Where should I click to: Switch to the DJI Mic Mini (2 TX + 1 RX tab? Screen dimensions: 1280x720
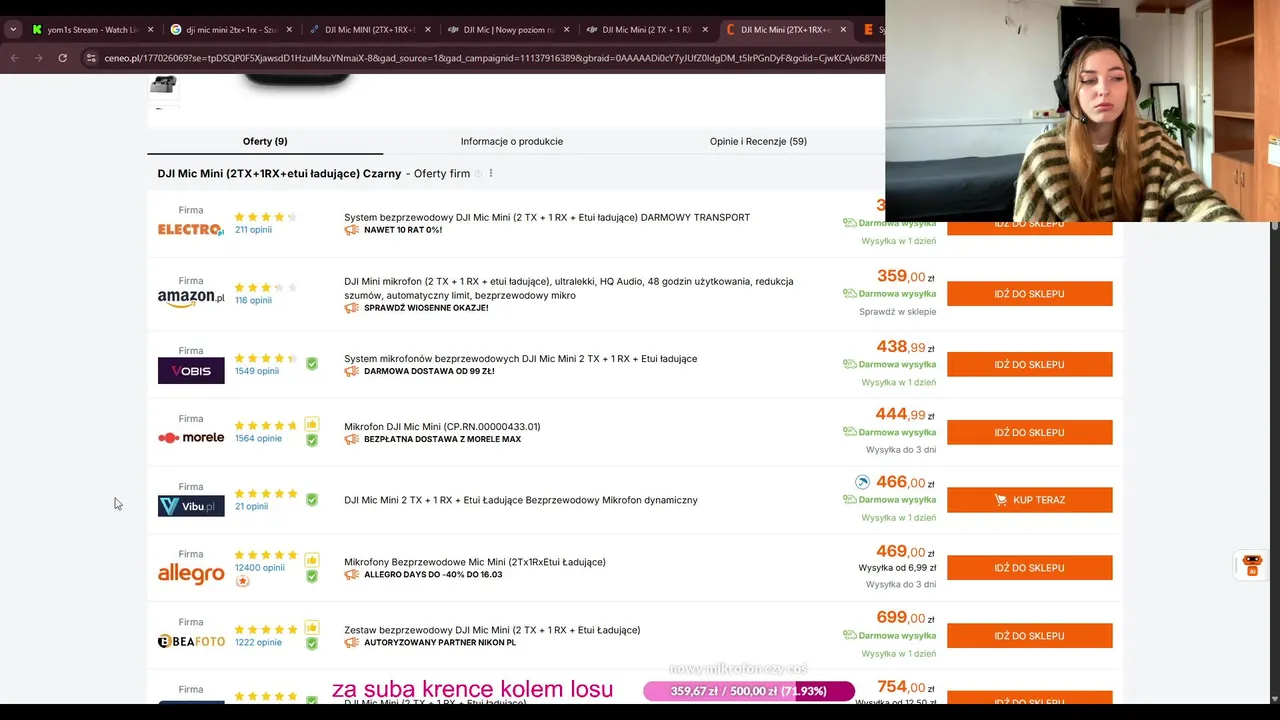(x=645, y=30)
